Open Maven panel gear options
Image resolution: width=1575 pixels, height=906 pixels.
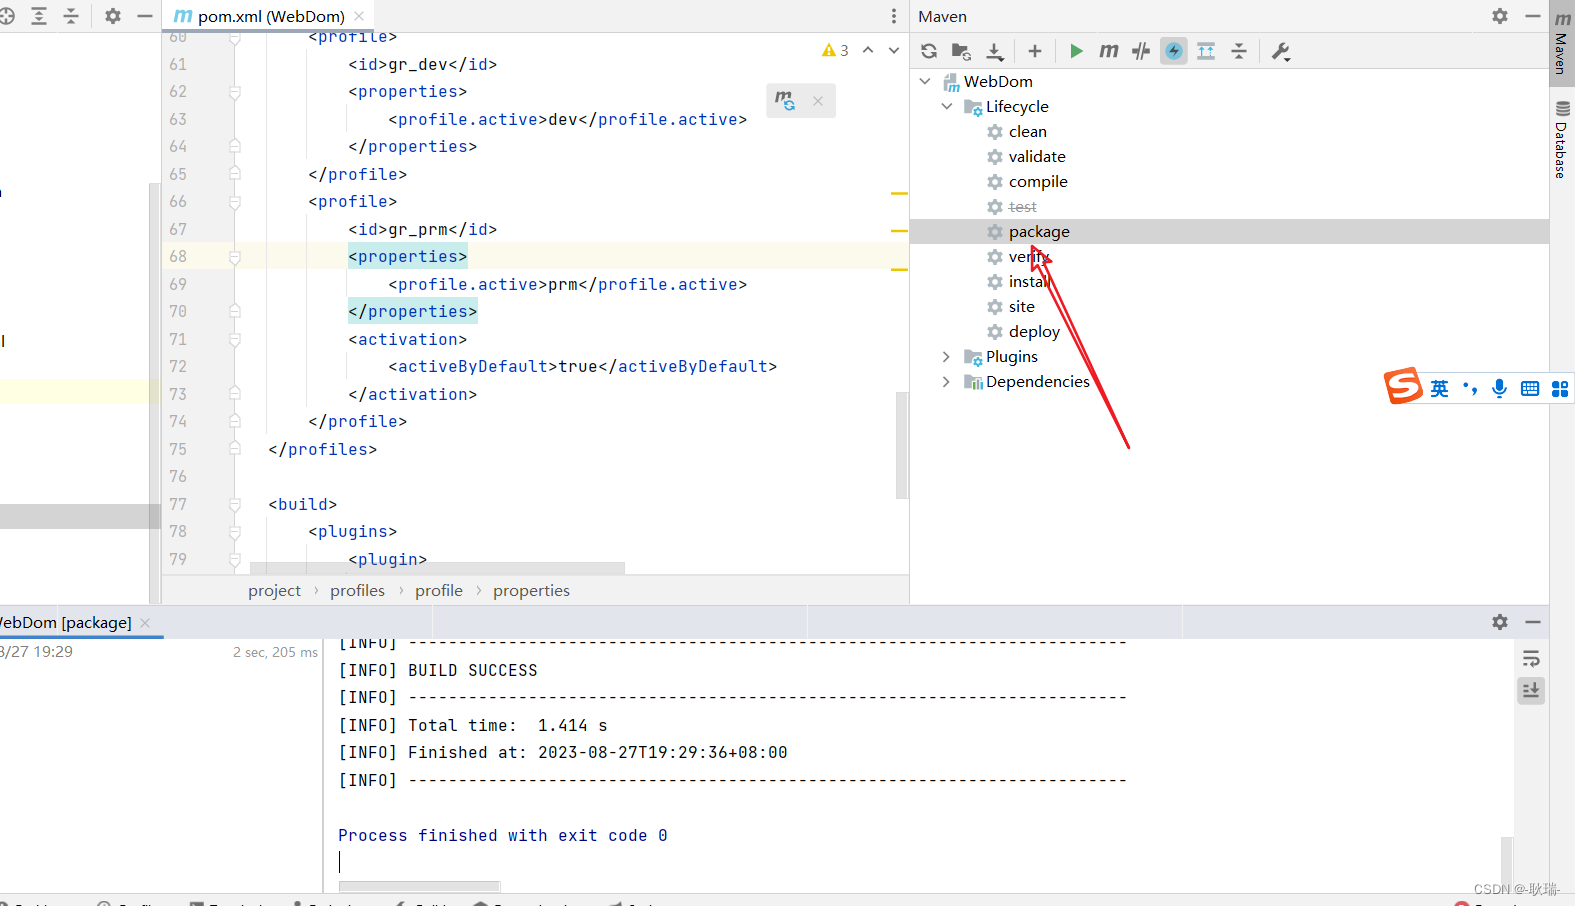(1500, 16)
